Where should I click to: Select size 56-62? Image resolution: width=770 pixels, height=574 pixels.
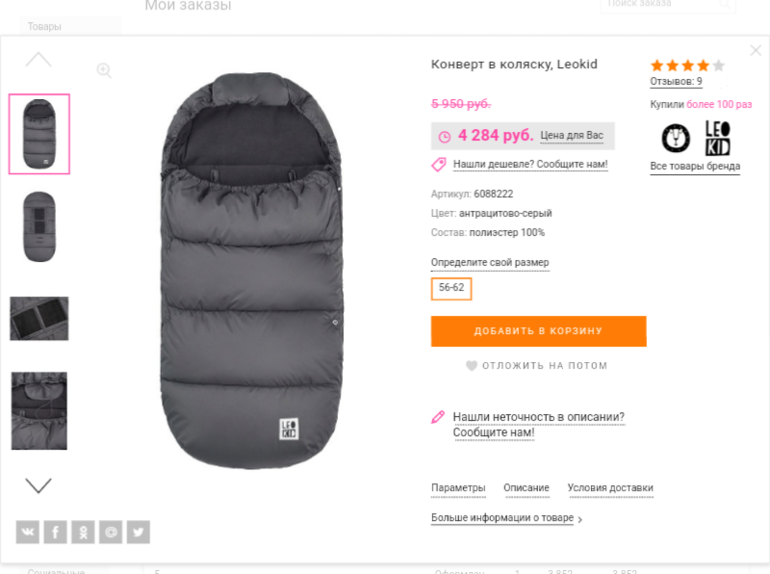(x=451, y=288)
